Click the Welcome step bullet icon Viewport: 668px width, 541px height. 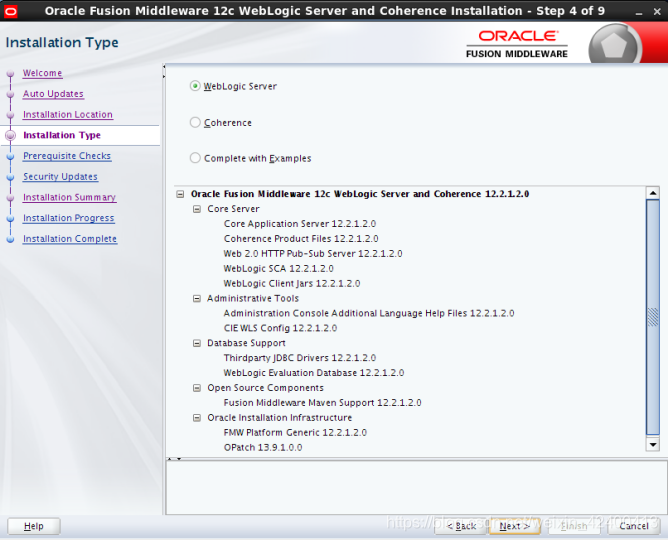pyautogui.click(x=10, y=74)
